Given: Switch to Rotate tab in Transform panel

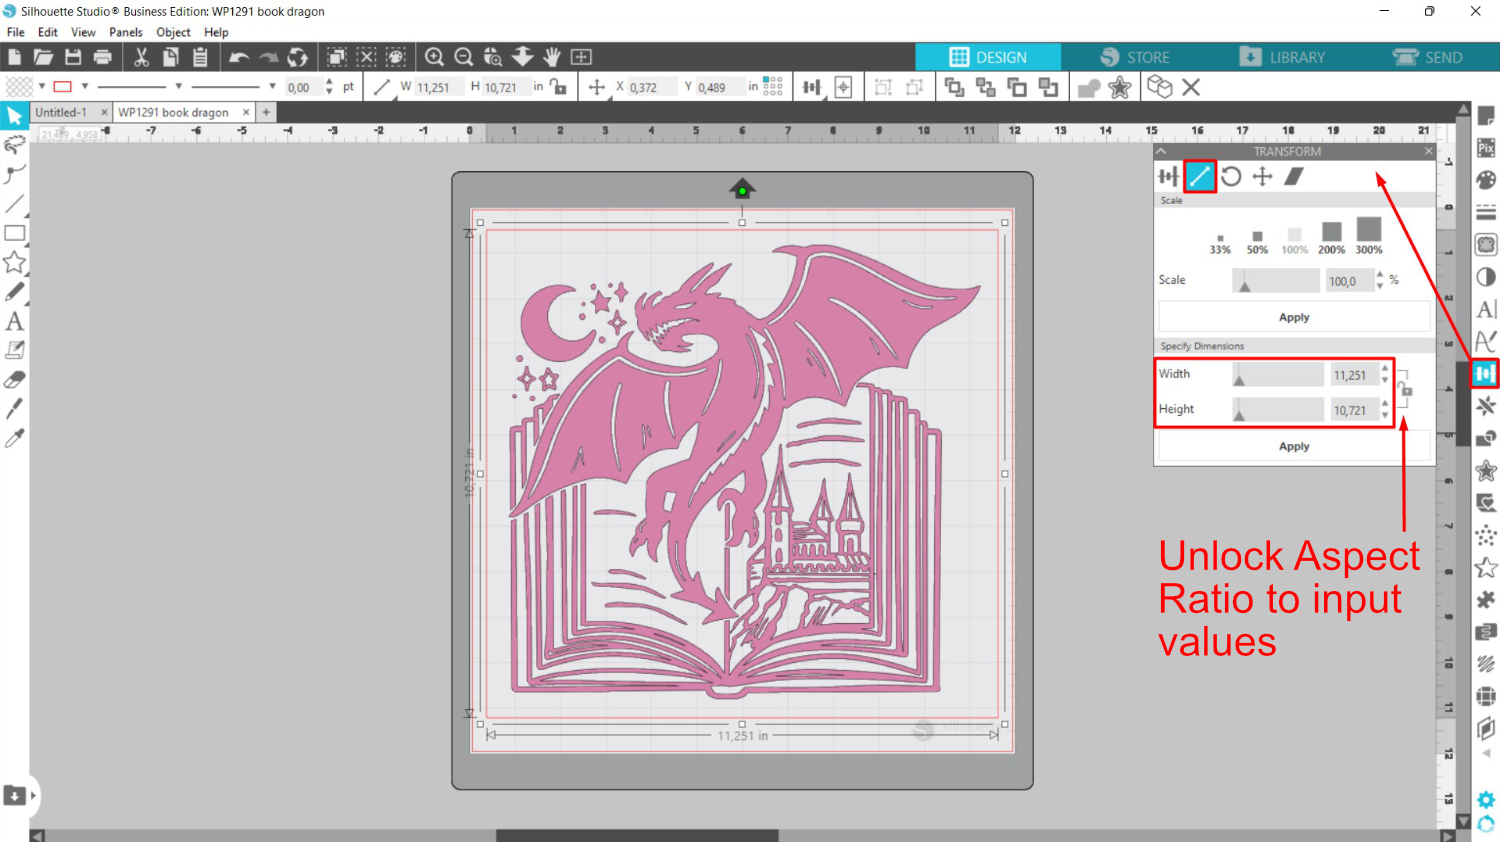Looking at the screenshot, I should (x=1231, y=177).
